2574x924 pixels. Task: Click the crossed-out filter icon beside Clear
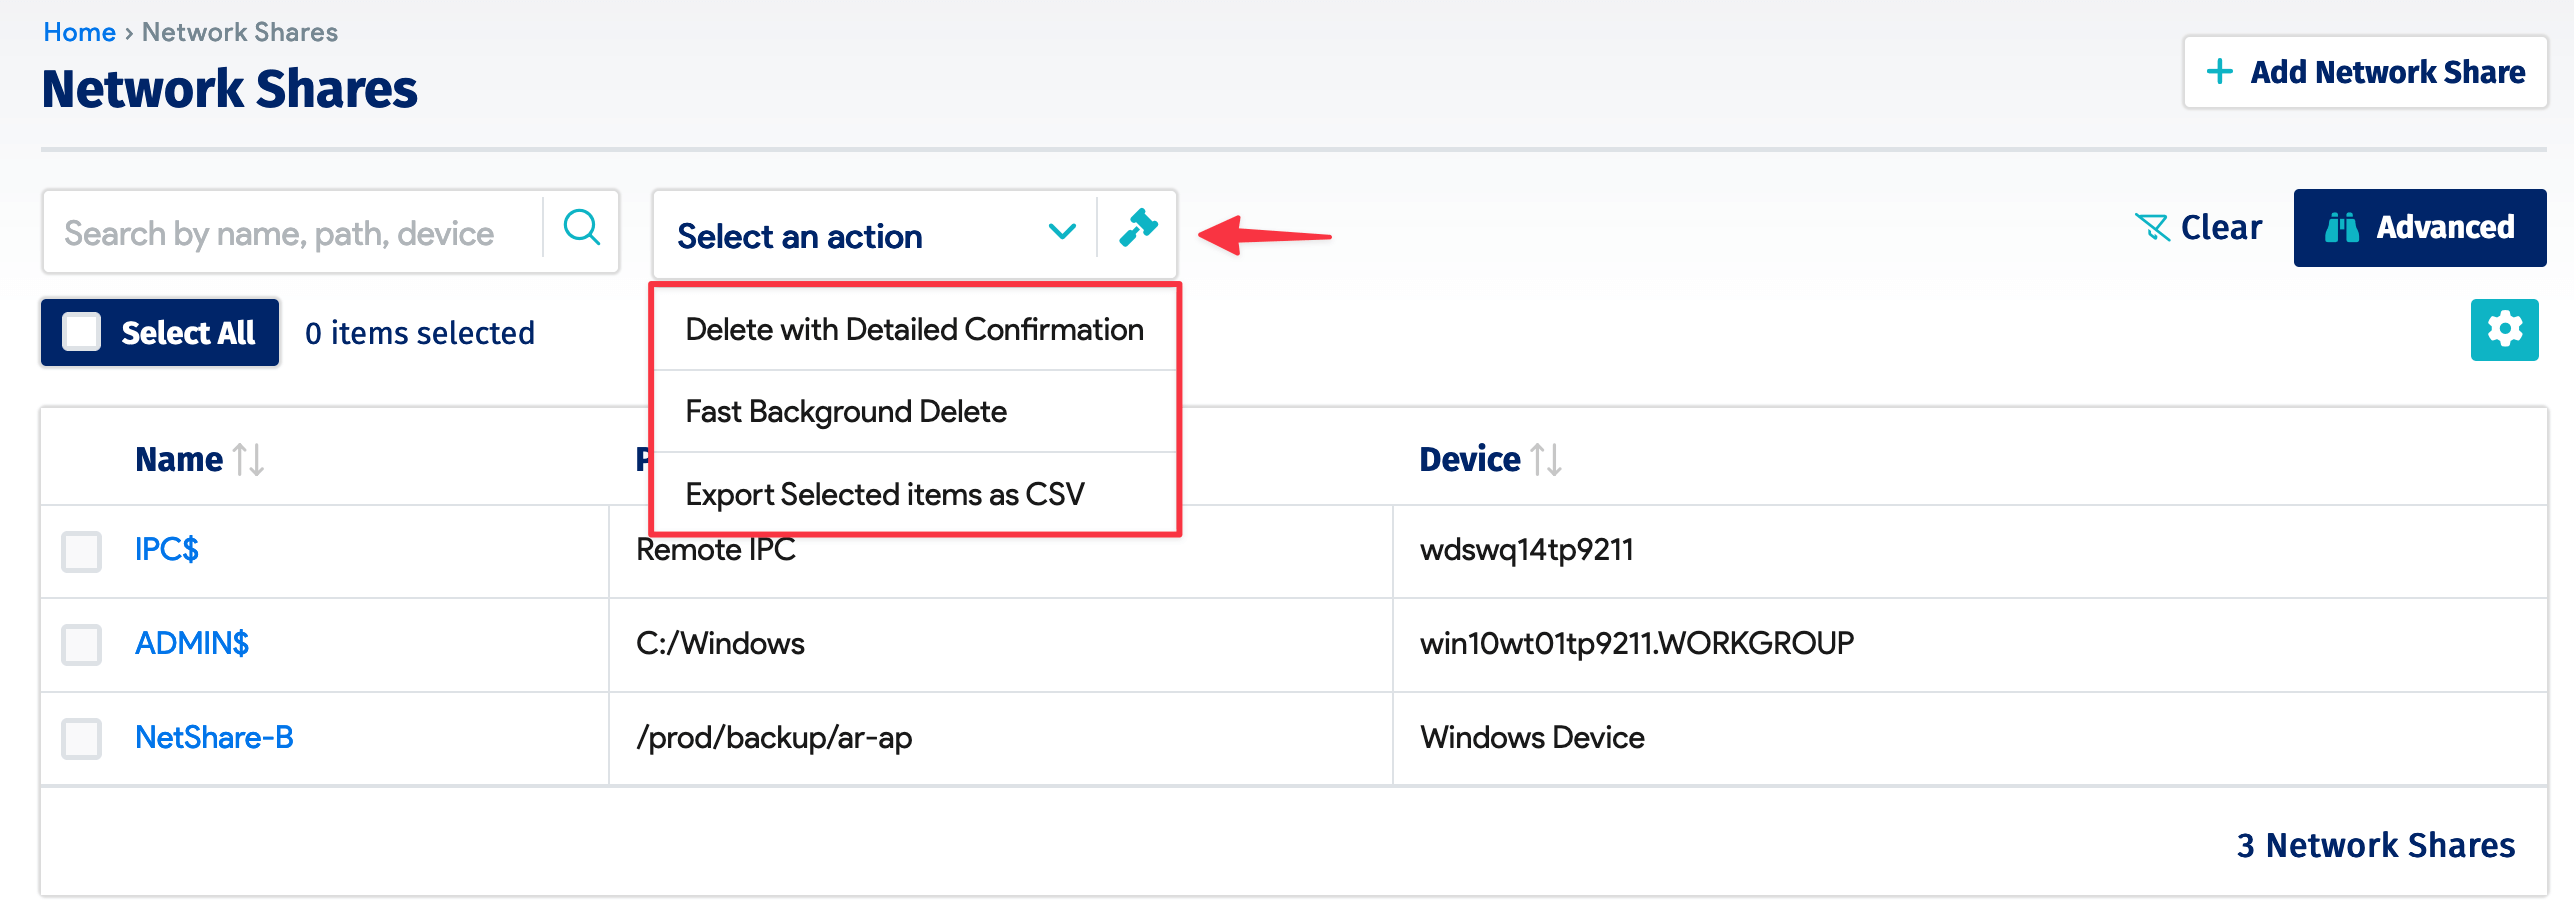pos(2151,228)
